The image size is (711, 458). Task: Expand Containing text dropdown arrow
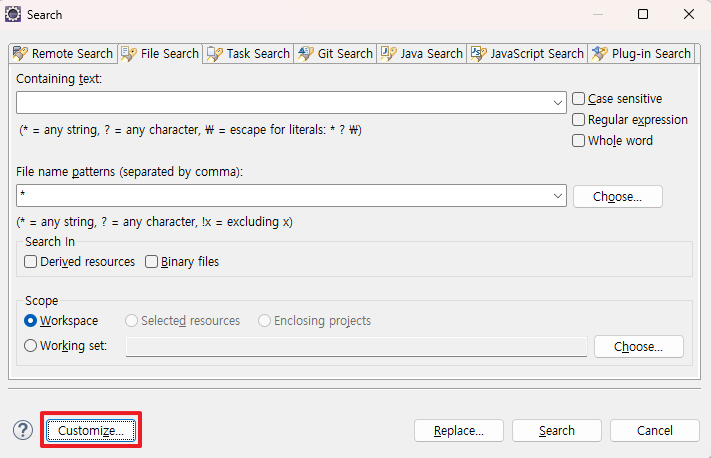click(x=558, y=102)
